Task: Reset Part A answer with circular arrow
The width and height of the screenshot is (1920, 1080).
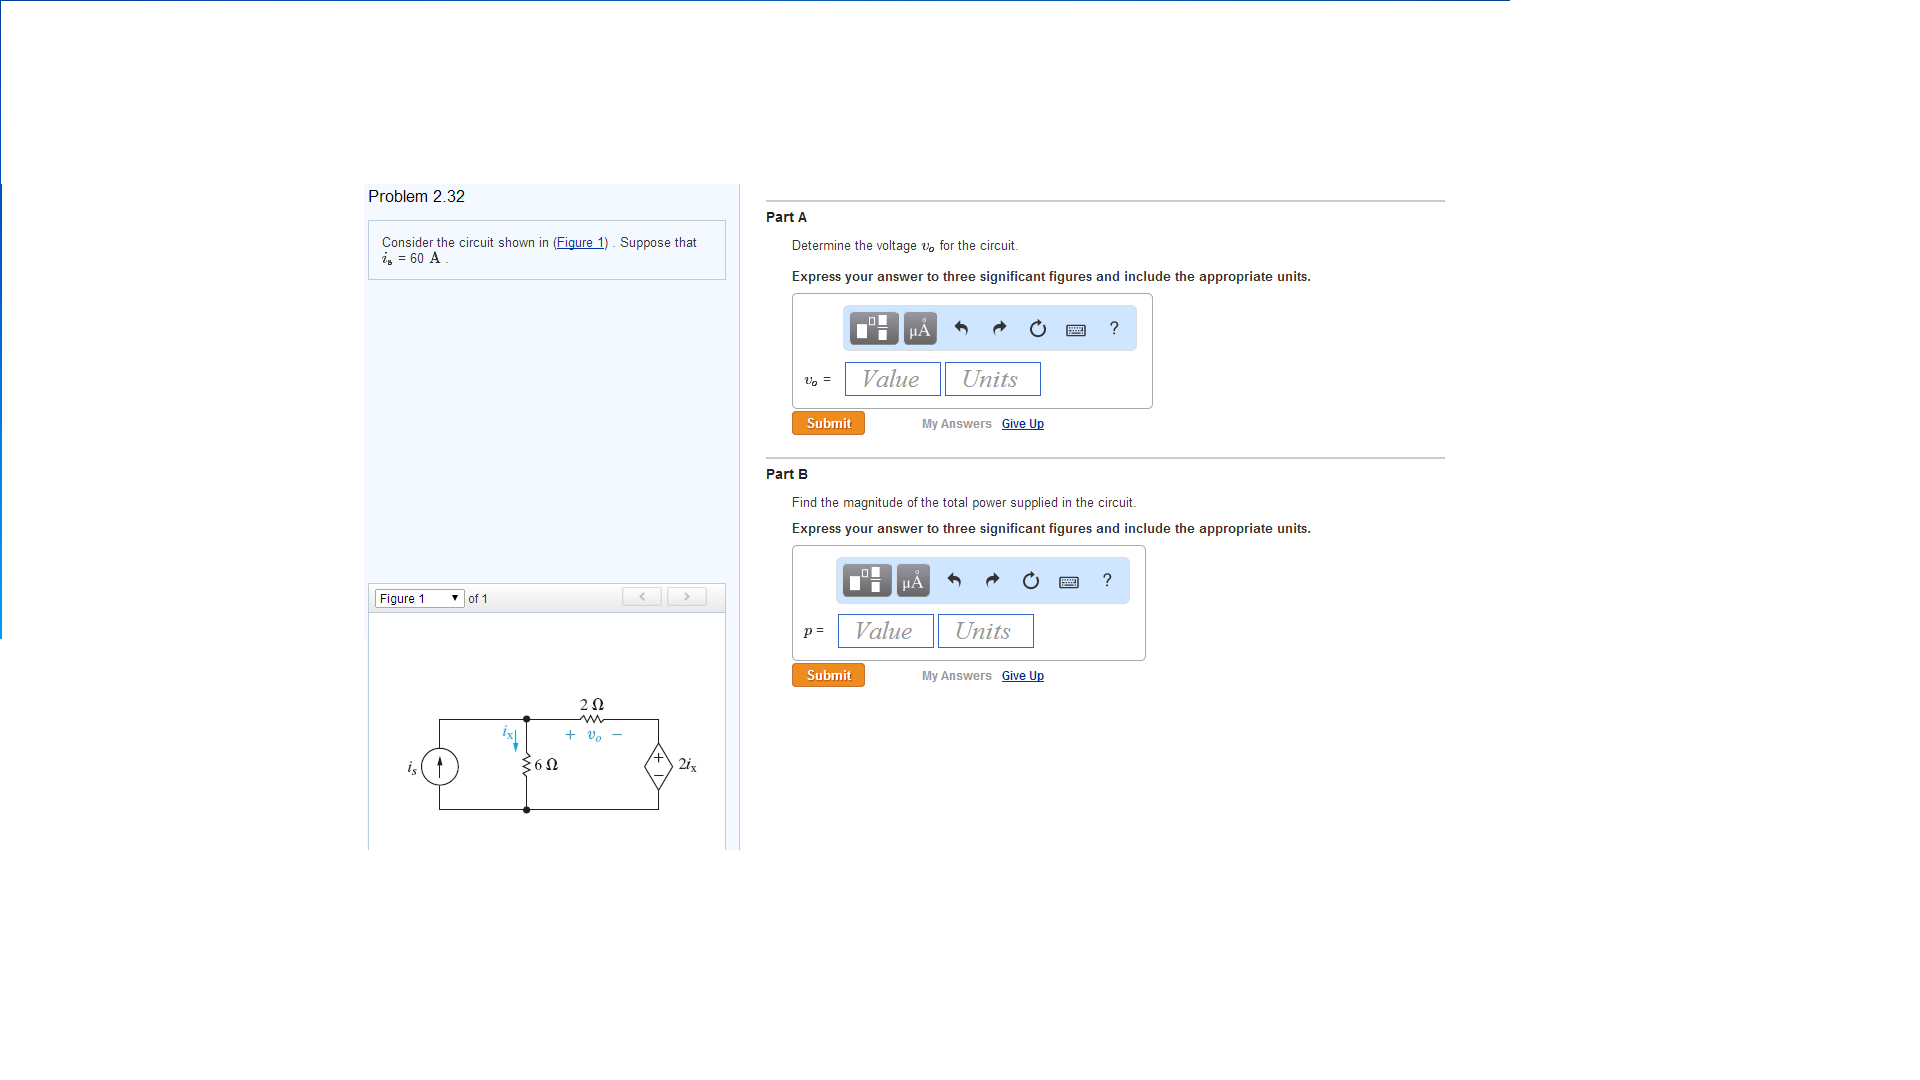Action: pyautogui.click(x=1038, y=328)
